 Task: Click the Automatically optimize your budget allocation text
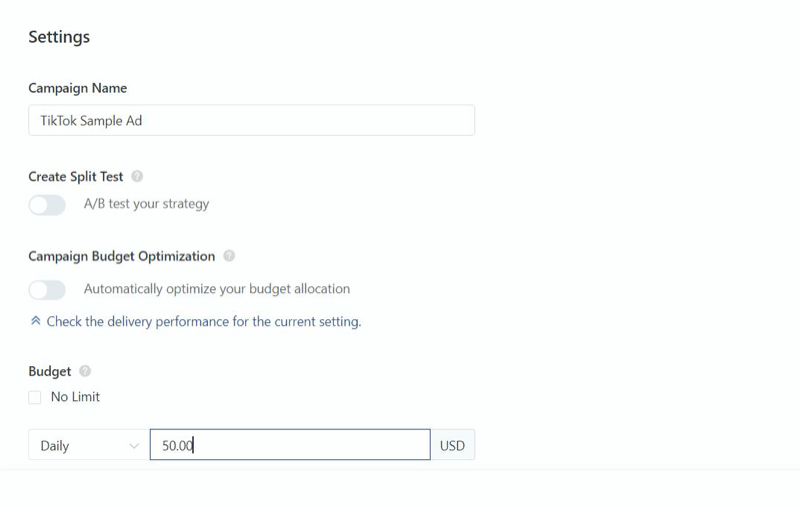pos(217,289)
